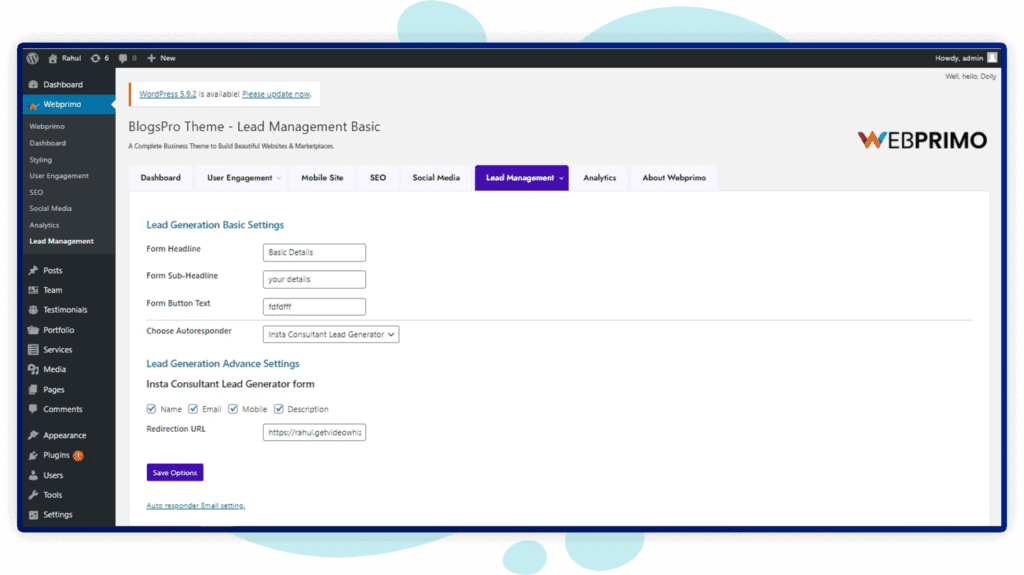Open Webprimo item in the sidebar submenu
This screenshot has height=575, width=1024.
47,126
